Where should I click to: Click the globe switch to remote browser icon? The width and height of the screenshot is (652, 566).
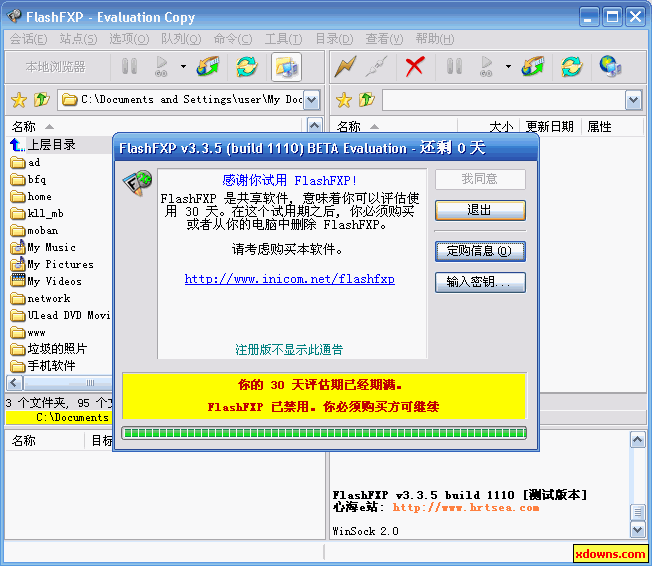[610, 67]
